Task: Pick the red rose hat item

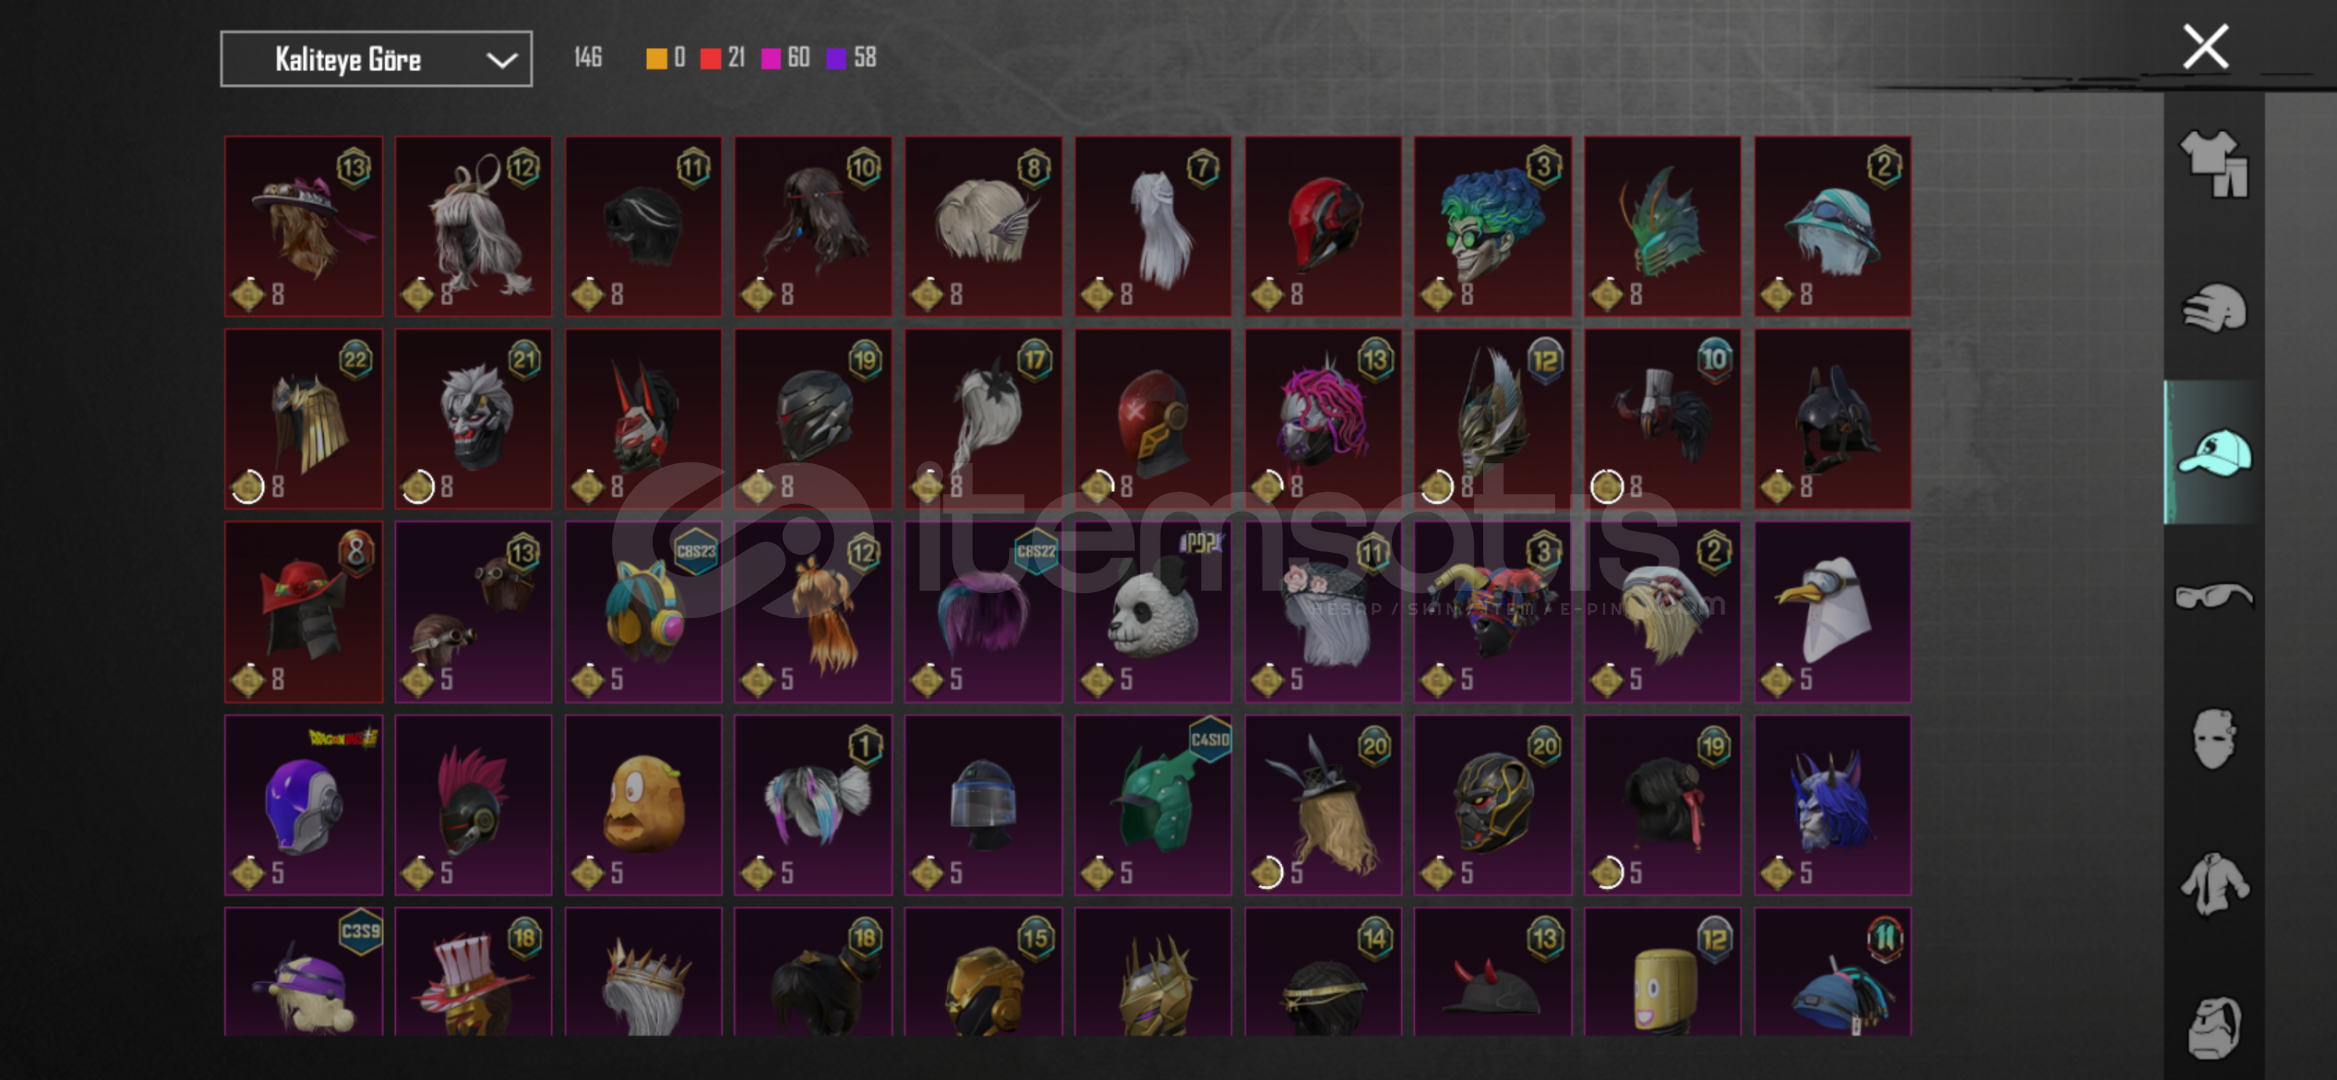Action: click(303, 612)
